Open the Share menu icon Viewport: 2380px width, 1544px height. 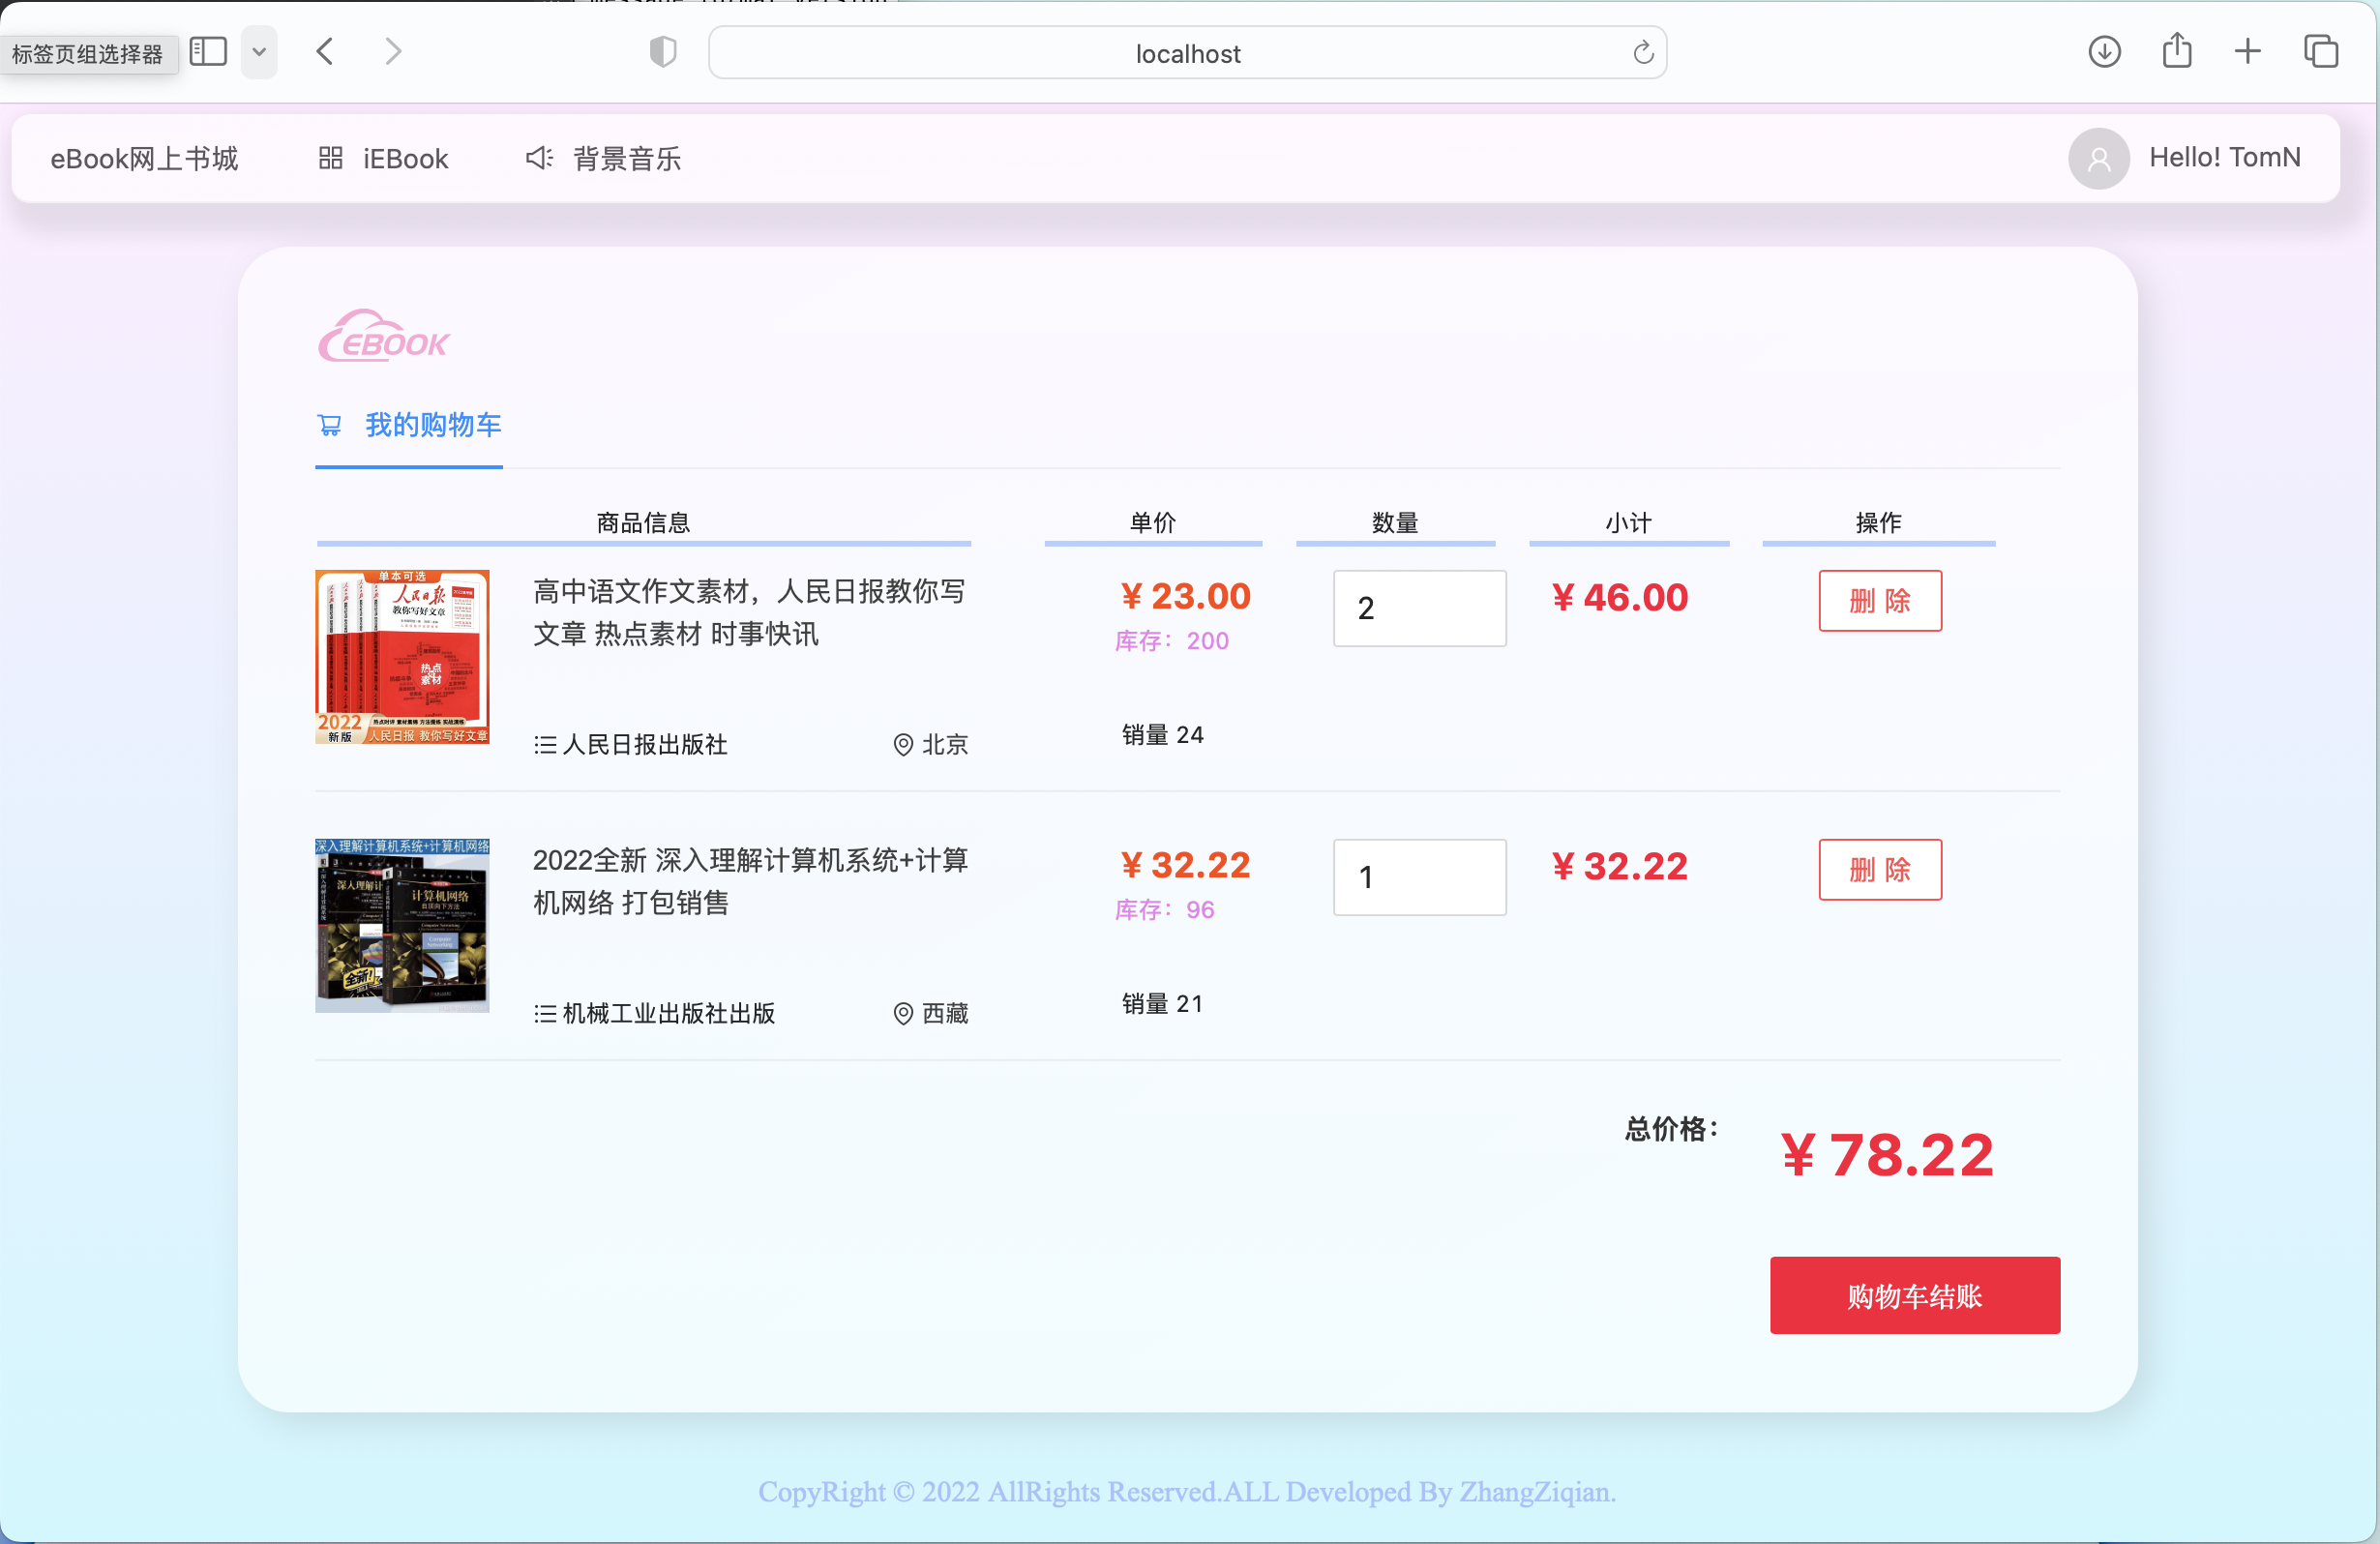coord(2176,51)
